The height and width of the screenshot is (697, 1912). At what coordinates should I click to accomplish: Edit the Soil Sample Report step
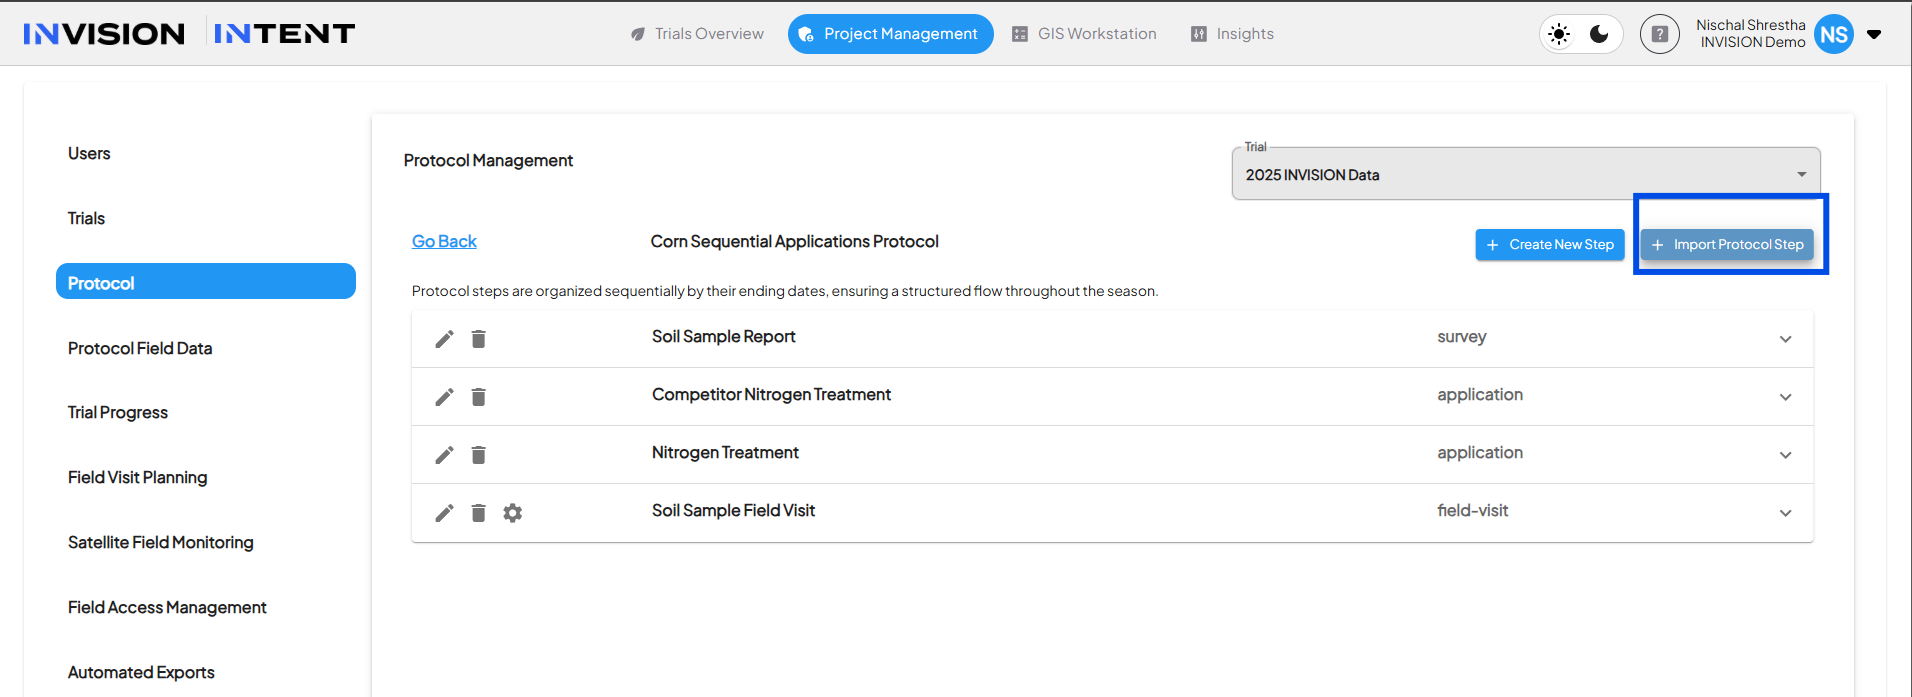tap(444, 339)
